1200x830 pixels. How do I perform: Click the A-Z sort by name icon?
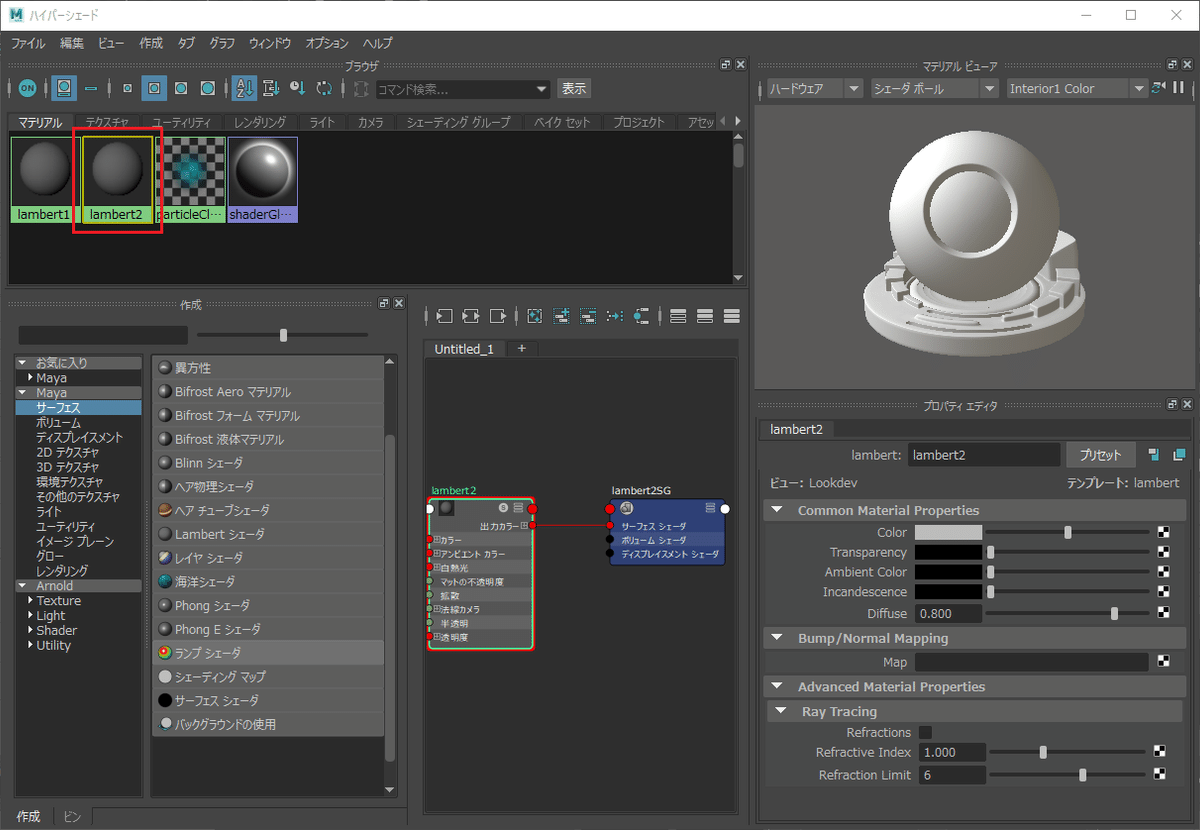pos(244,88)
